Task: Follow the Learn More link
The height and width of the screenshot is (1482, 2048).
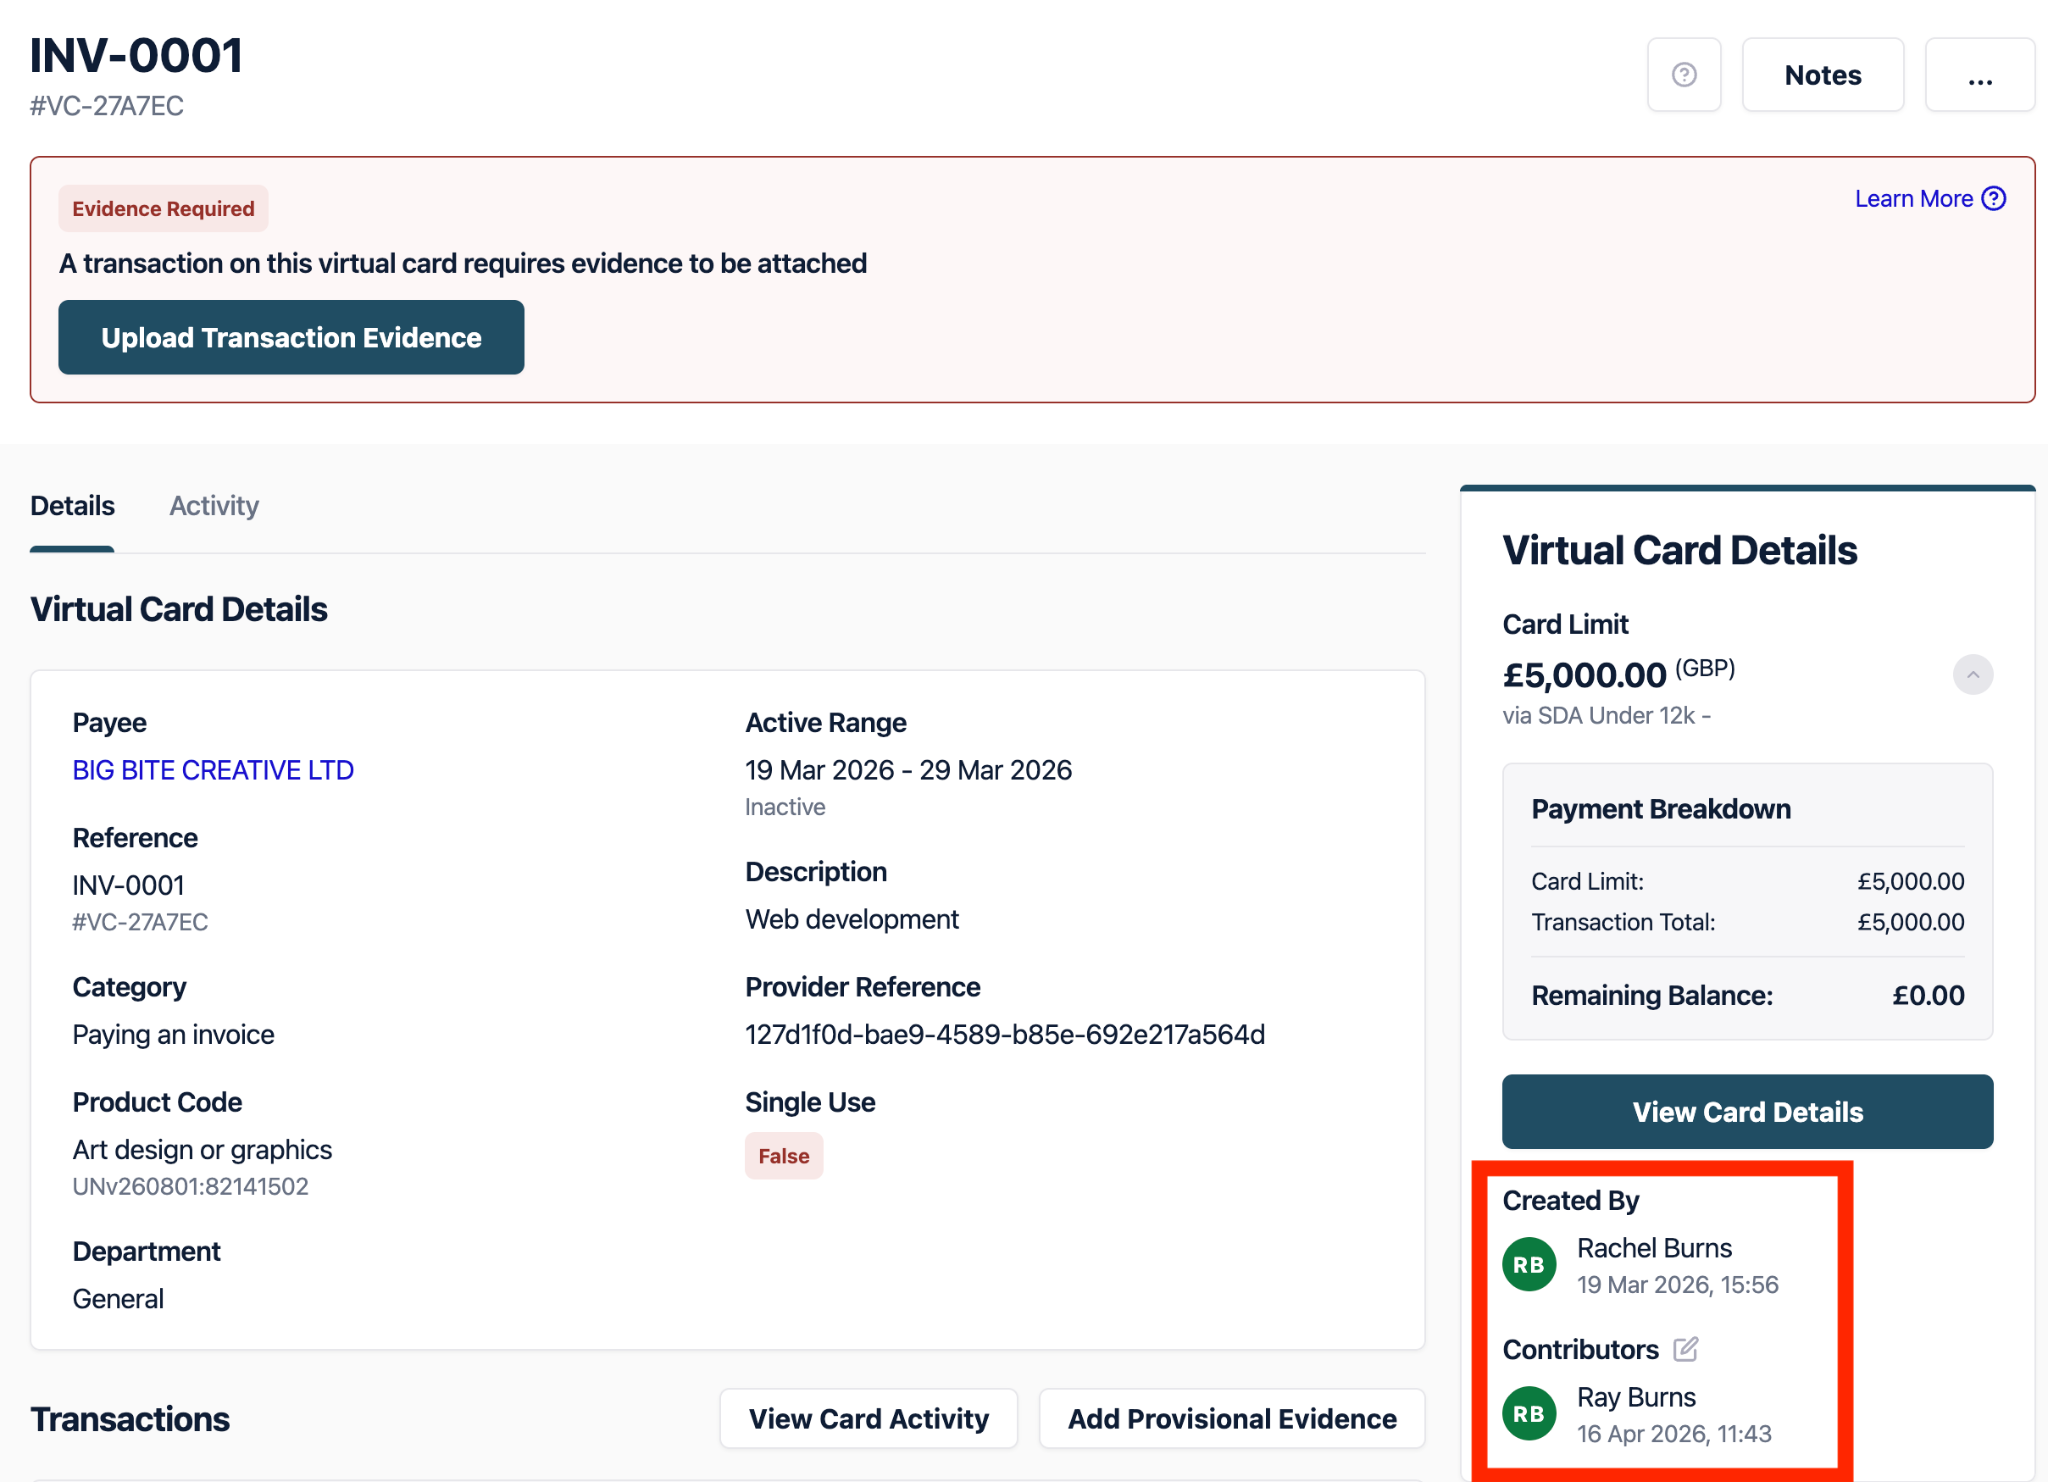Action: coord(1913,199)
